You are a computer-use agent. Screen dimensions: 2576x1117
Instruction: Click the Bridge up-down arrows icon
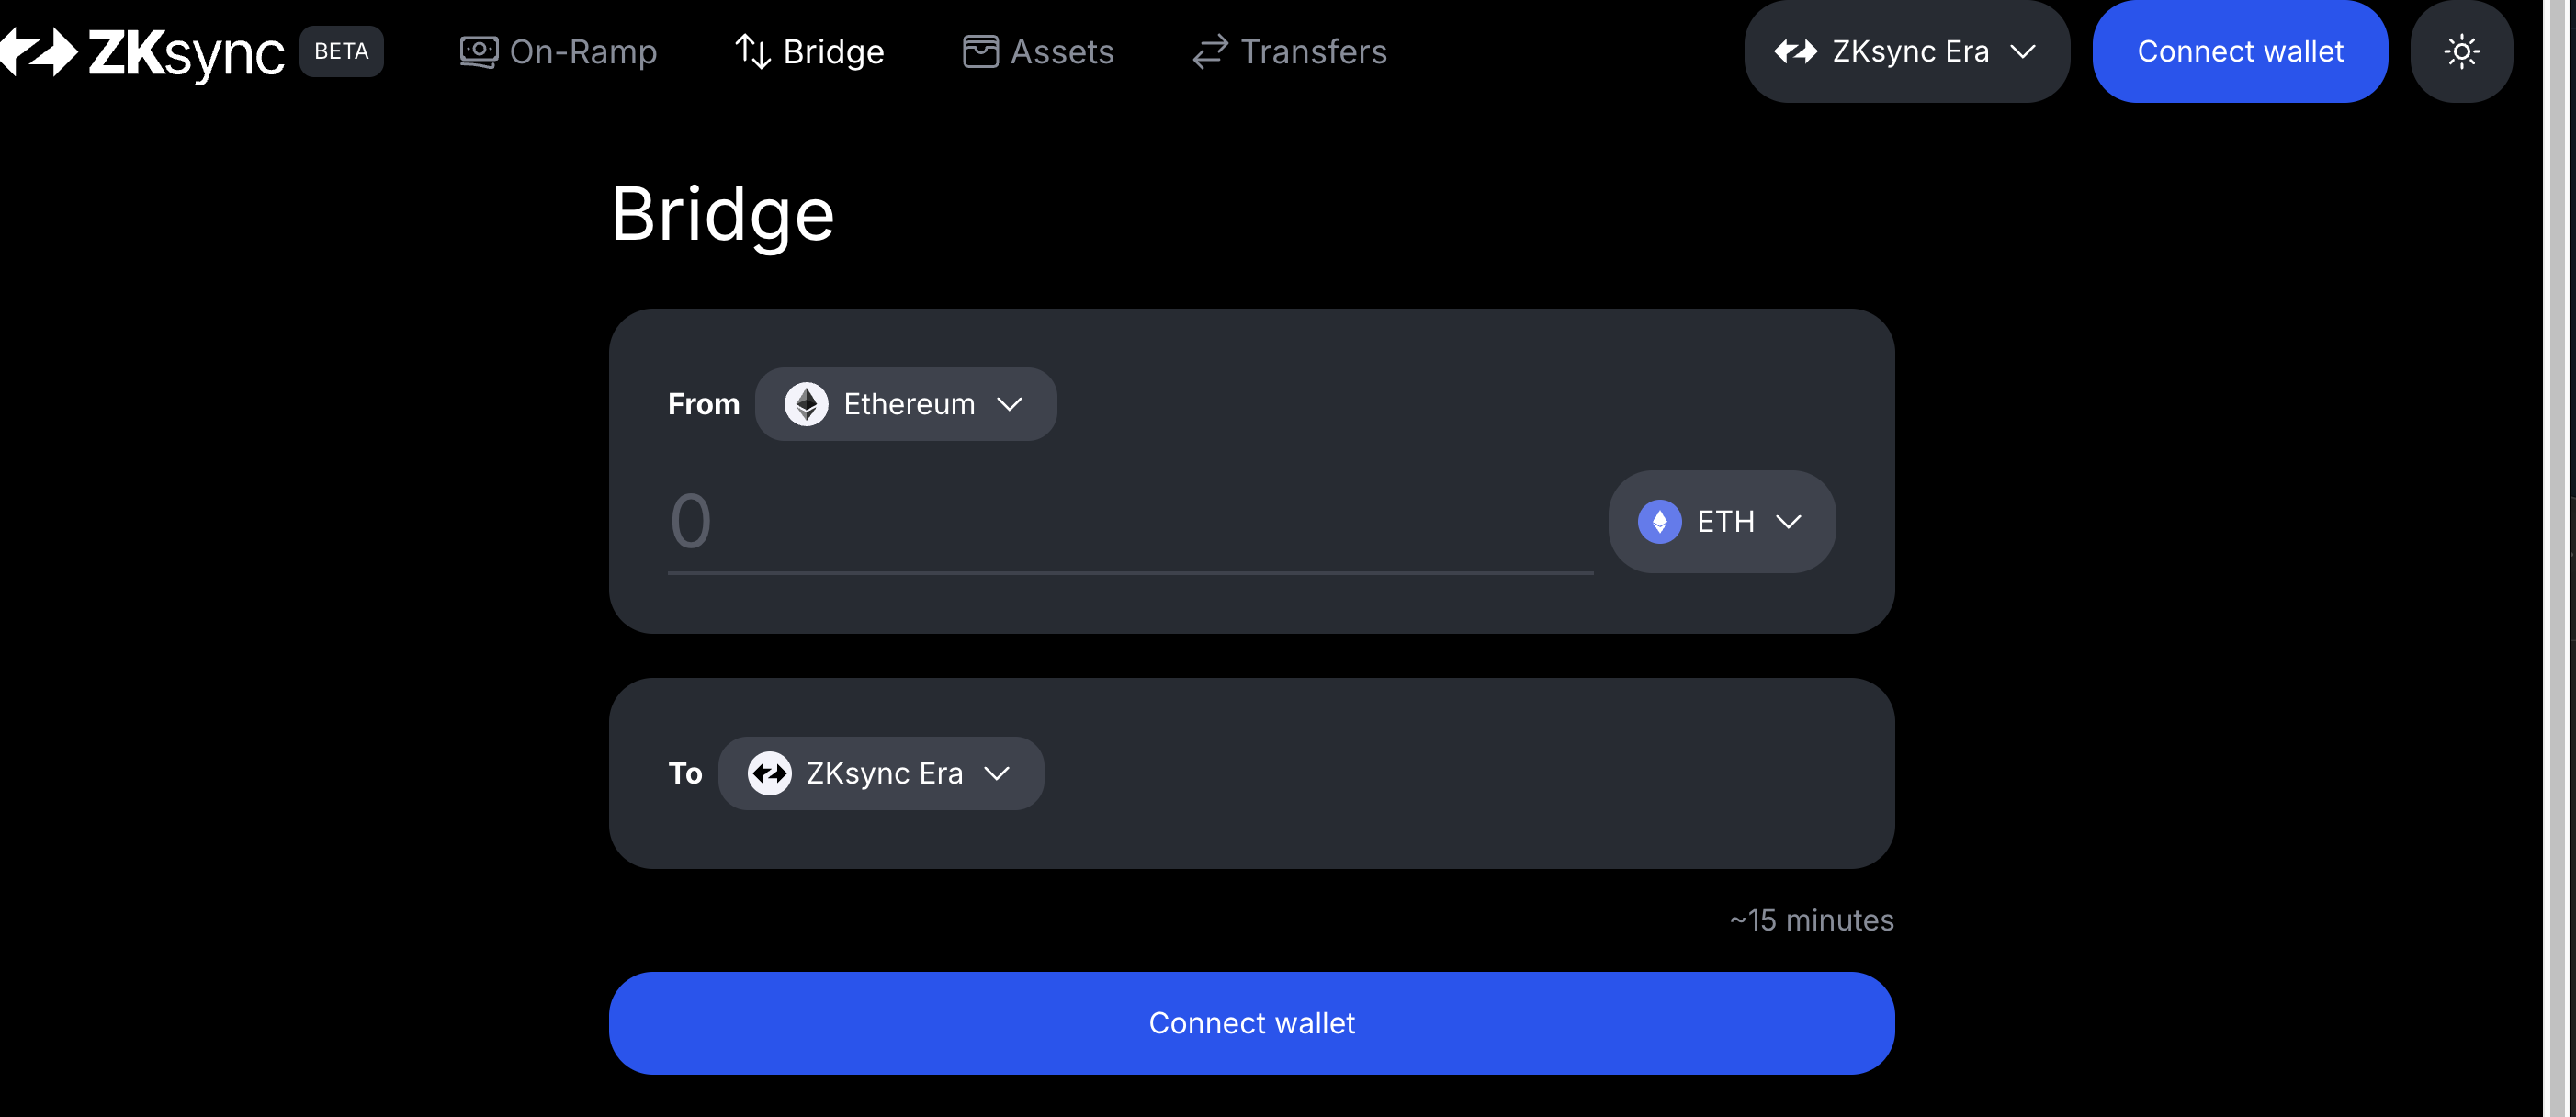point(752,52)
